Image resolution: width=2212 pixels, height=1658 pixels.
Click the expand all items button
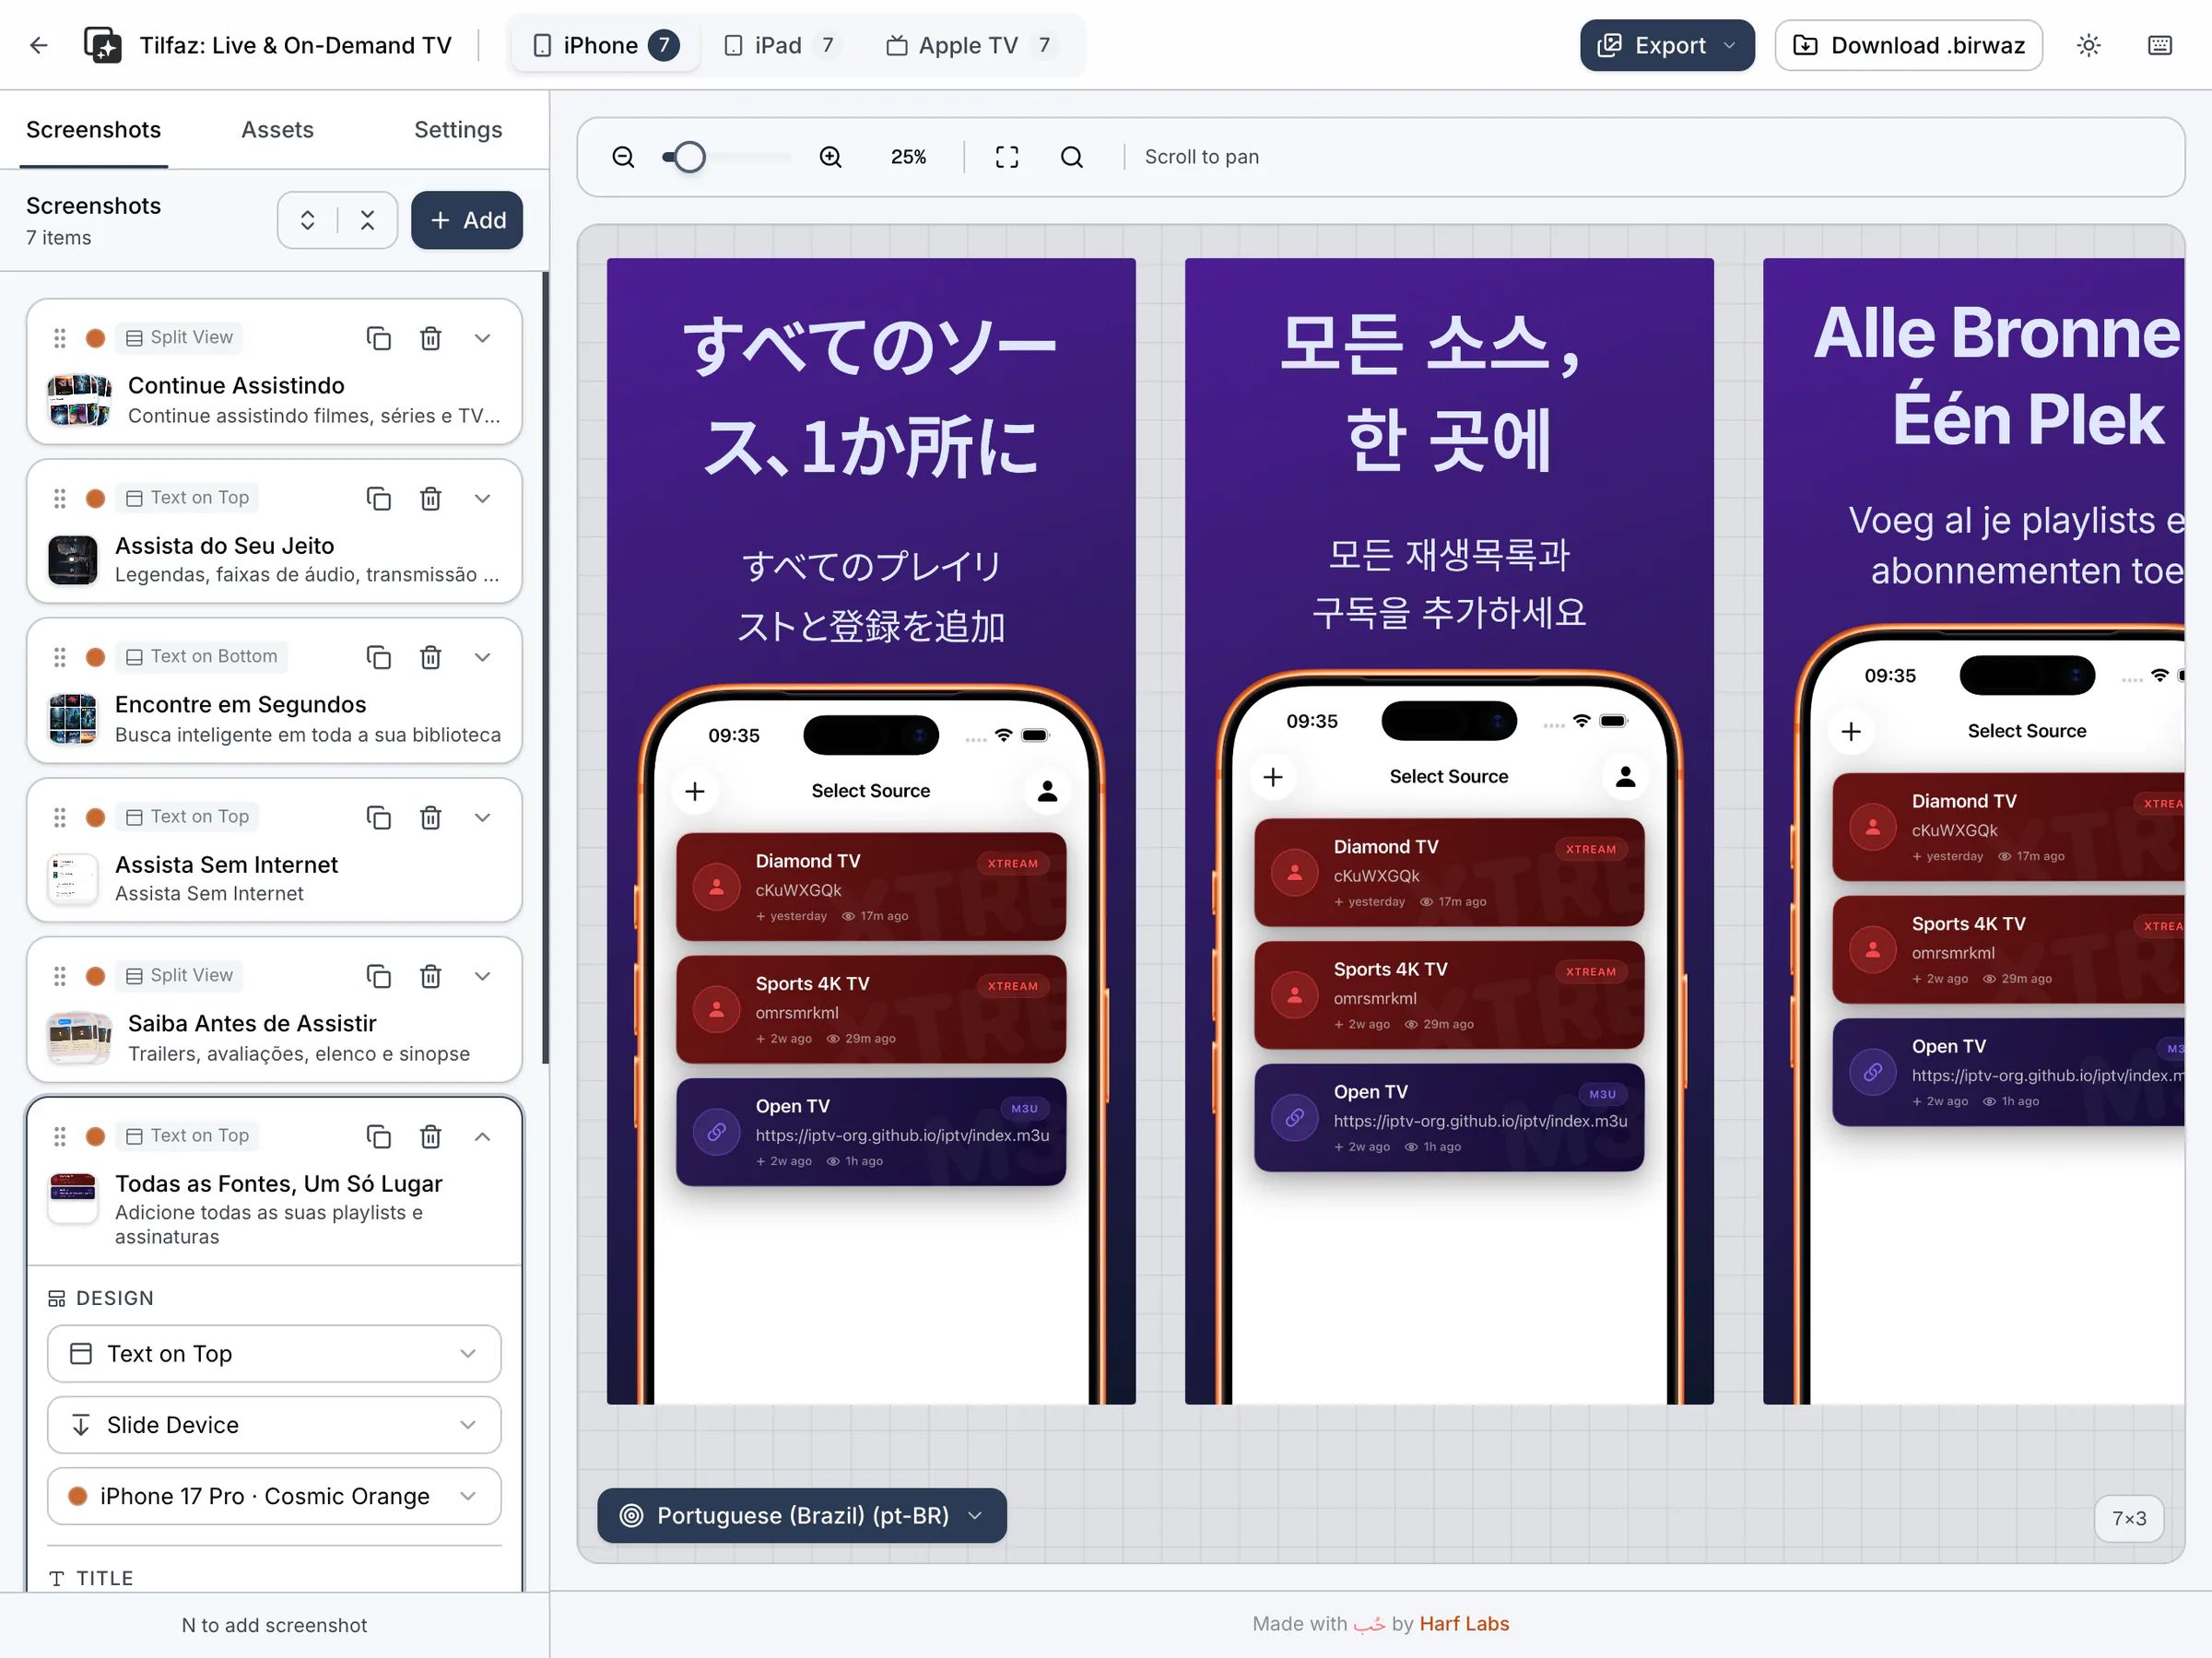[308, 220]
